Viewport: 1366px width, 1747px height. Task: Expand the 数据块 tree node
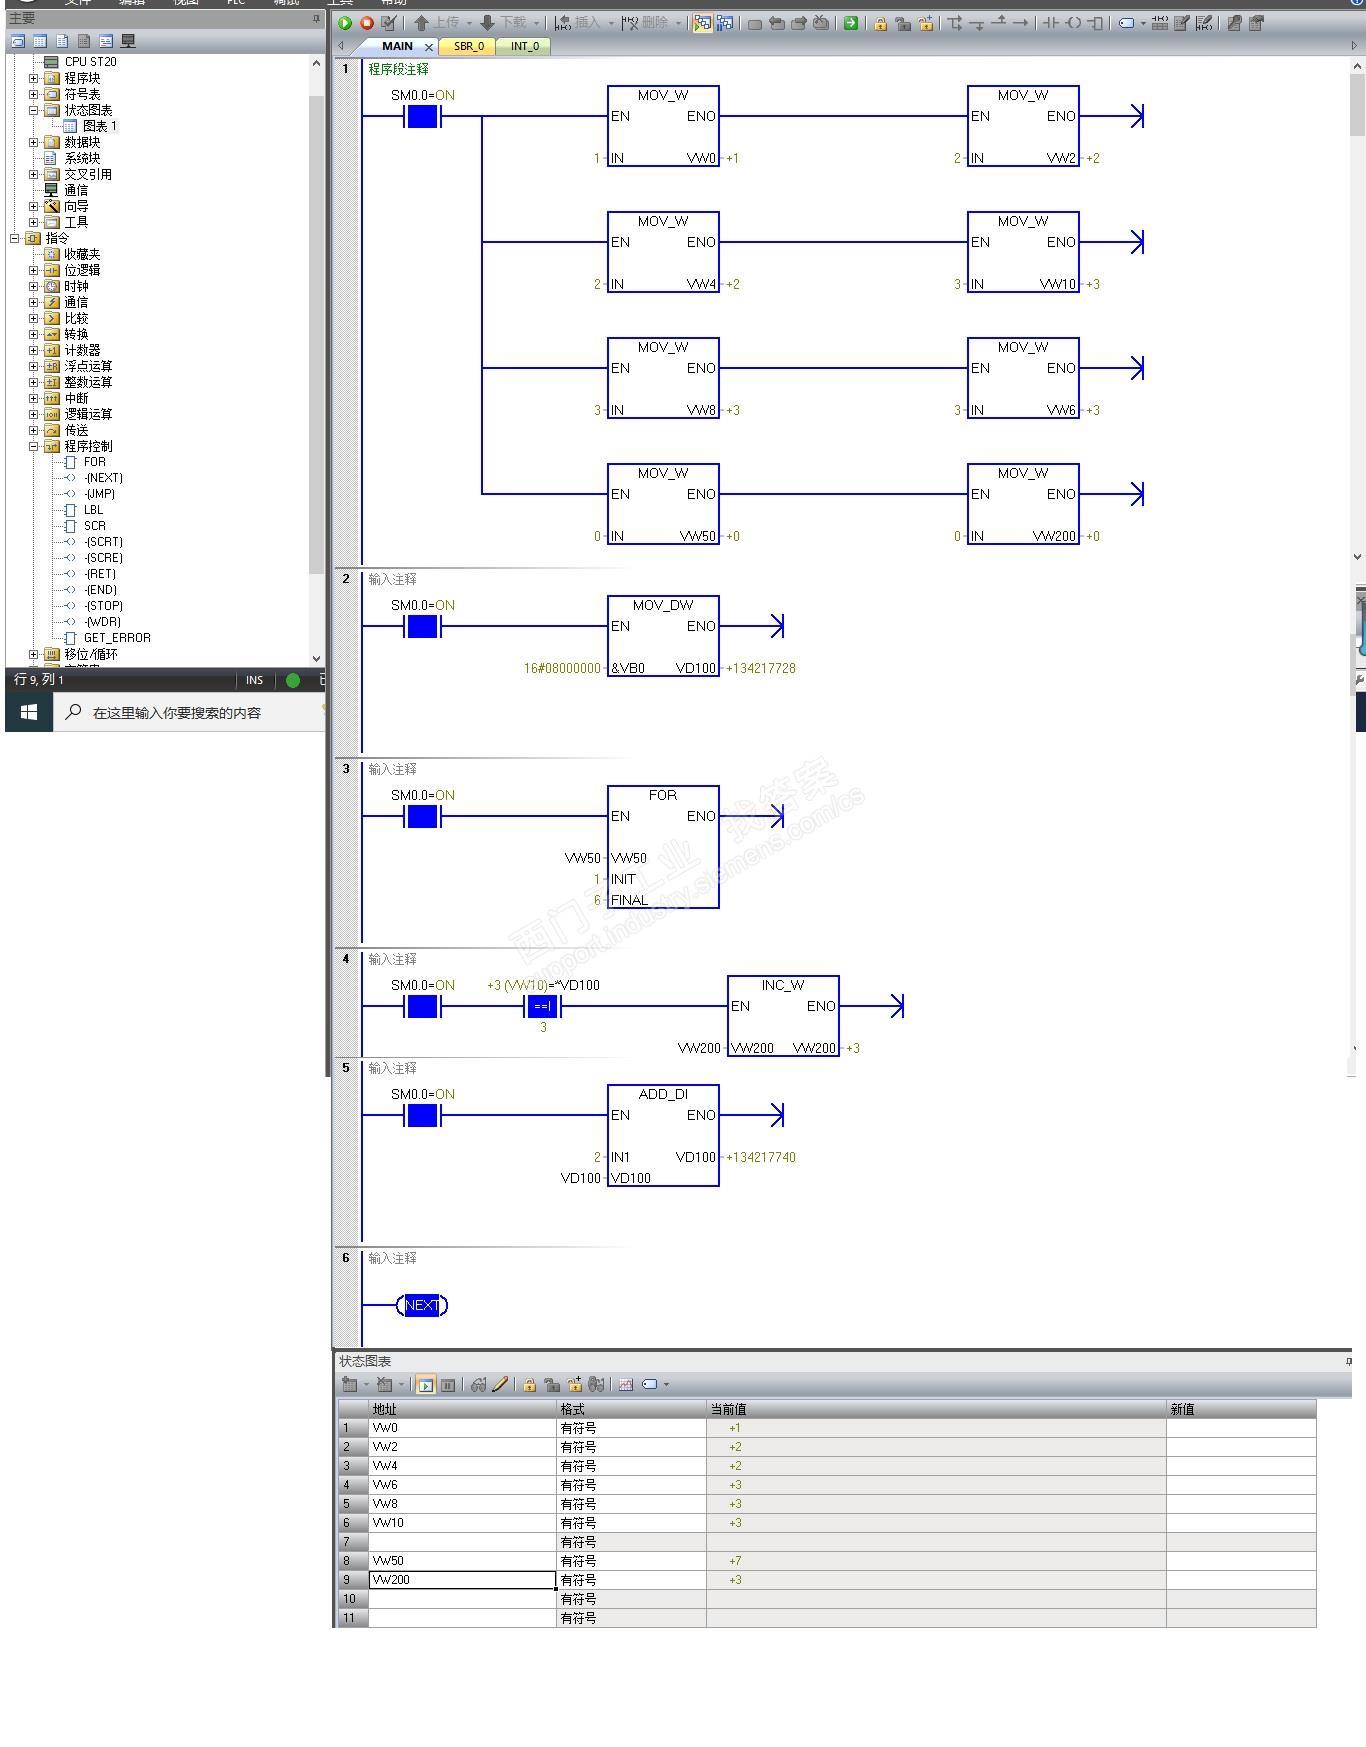[34, 142]
